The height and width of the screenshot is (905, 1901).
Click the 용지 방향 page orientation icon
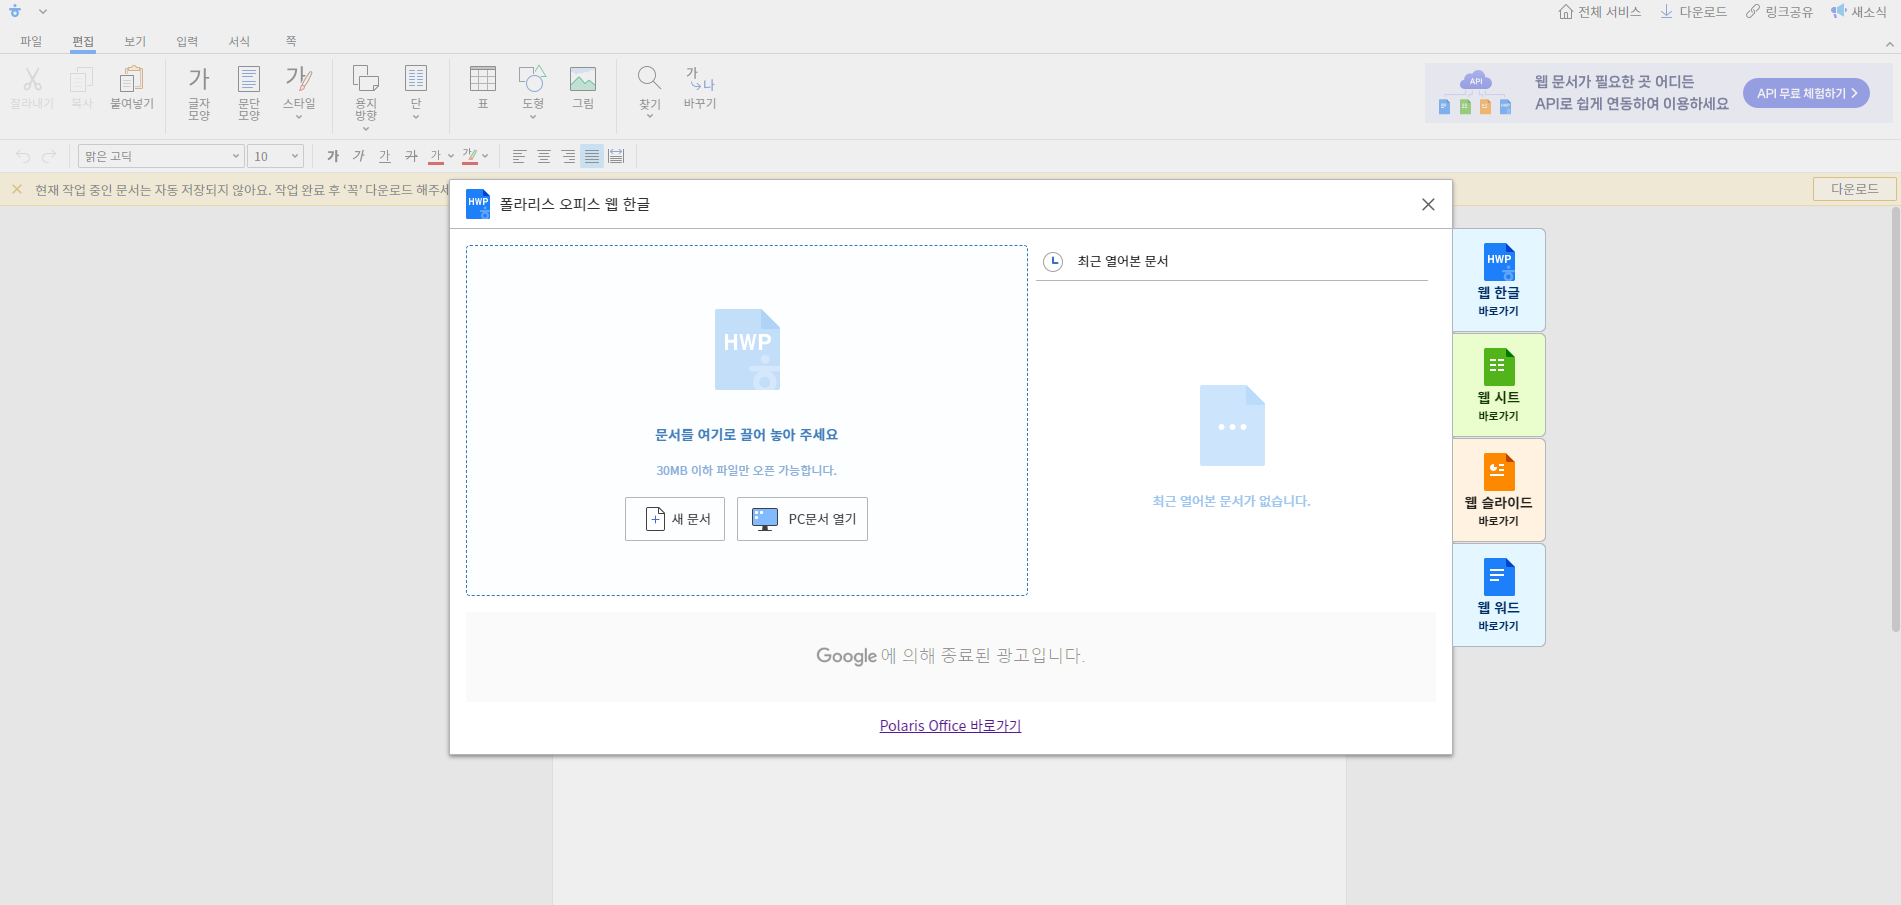pos(366,79)
